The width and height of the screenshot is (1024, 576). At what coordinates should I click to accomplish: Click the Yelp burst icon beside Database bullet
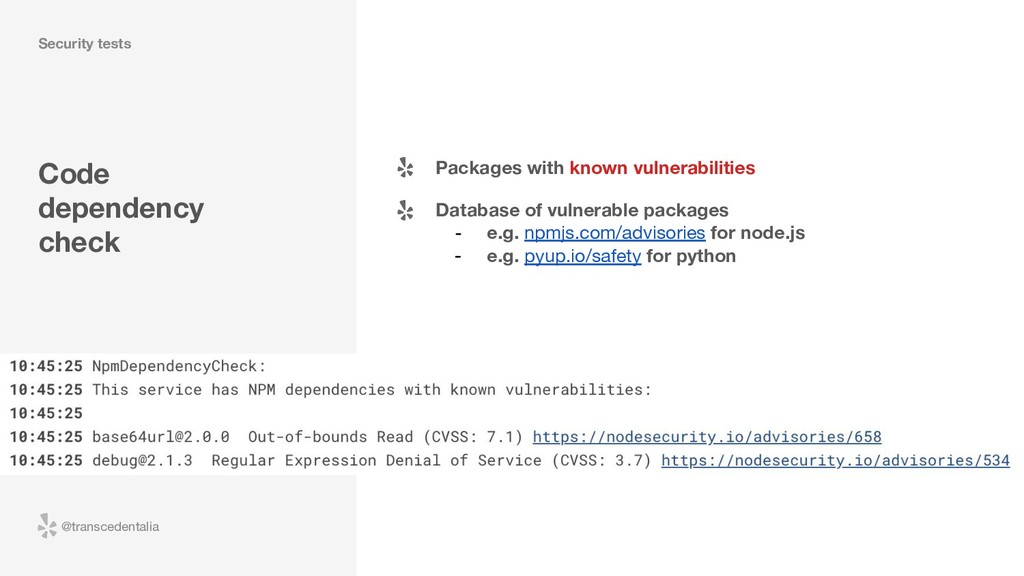[405, 210]
